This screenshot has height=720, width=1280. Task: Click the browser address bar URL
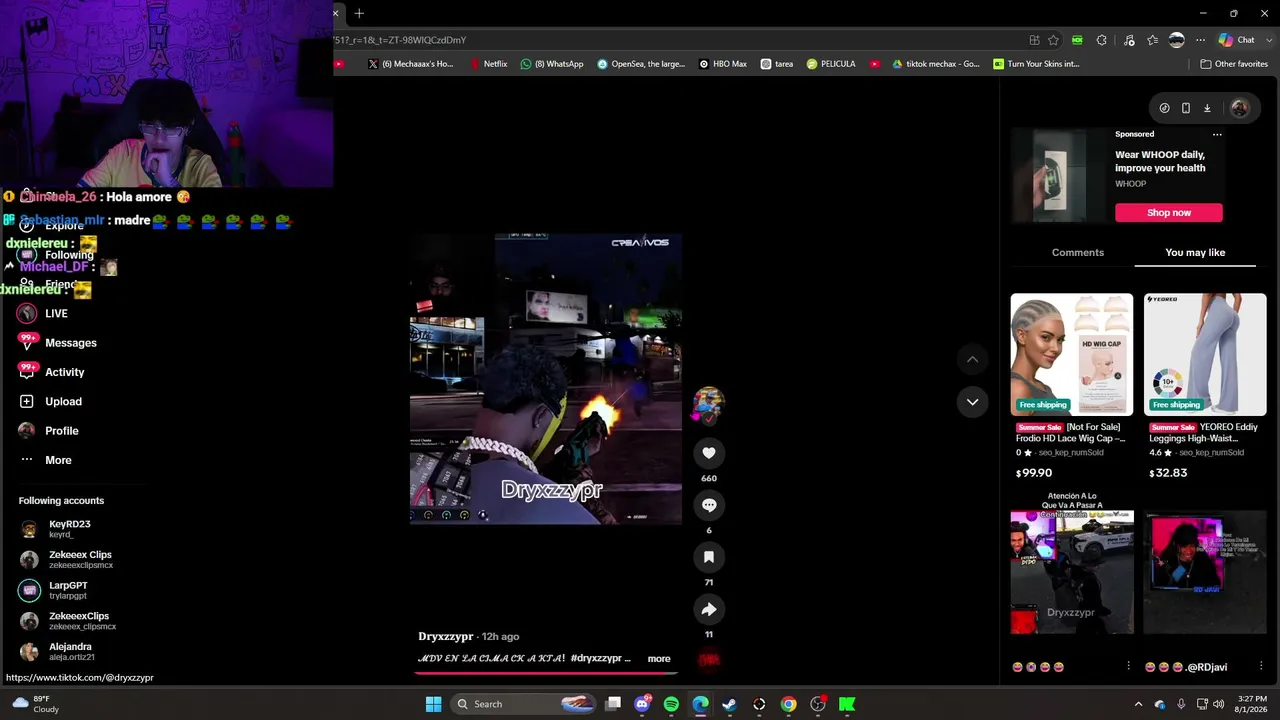coord(400,40)
